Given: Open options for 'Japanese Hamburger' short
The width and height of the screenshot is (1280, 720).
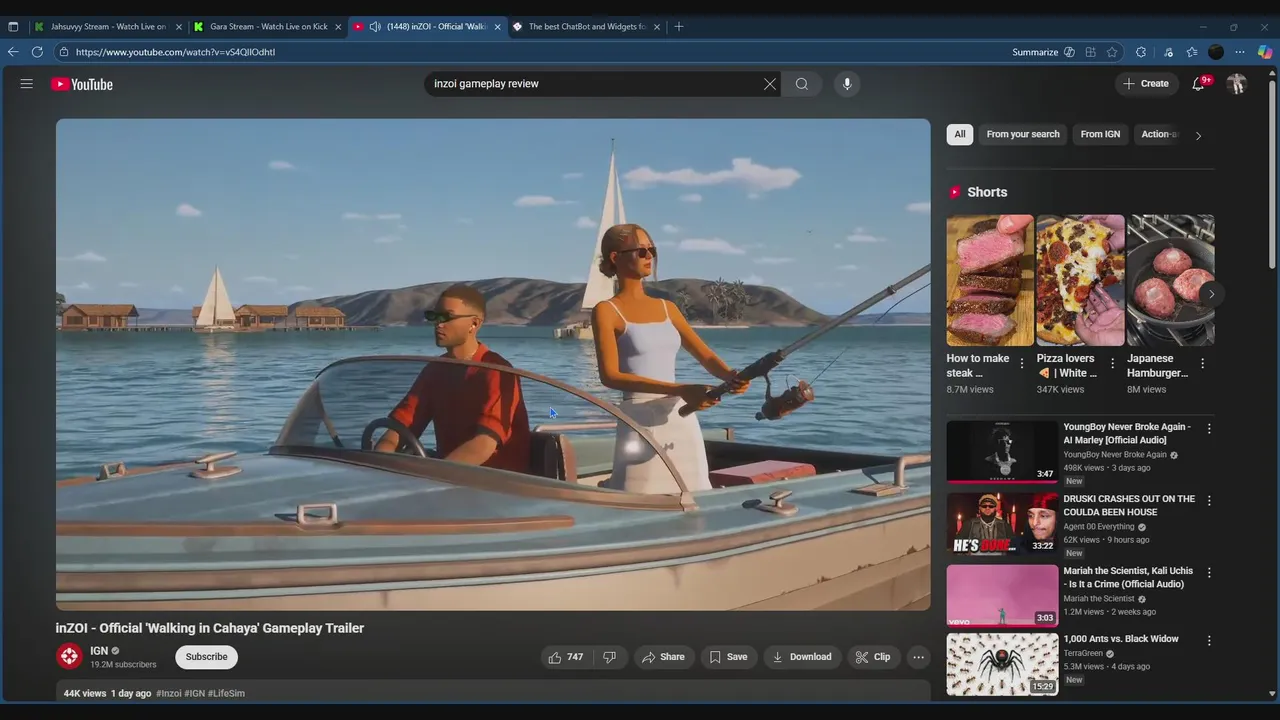Looking at the screenshot, I should click(1202, 364).
